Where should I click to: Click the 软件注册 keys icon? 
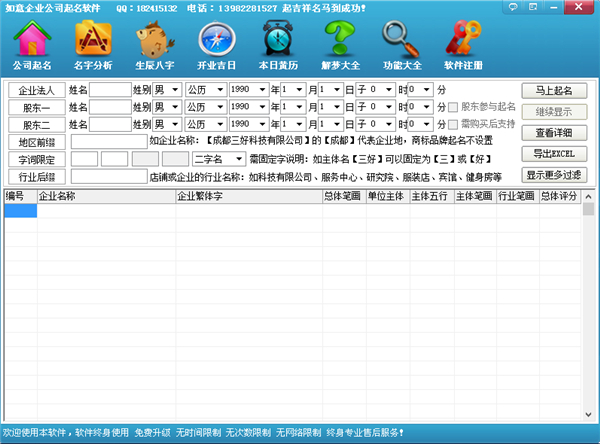[x=463, y=46]
